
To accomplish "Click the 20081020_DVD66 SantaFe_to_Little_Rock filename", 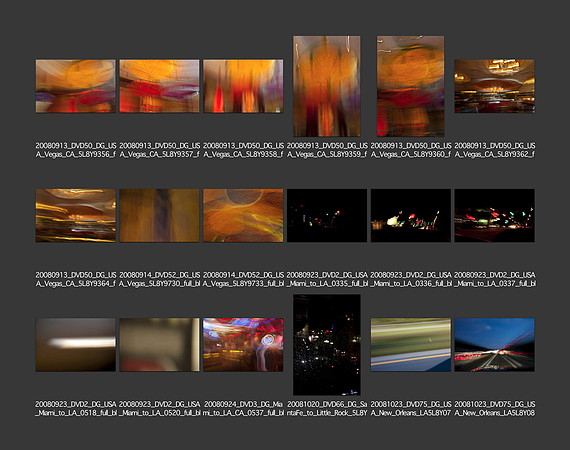I will [327, 408].
